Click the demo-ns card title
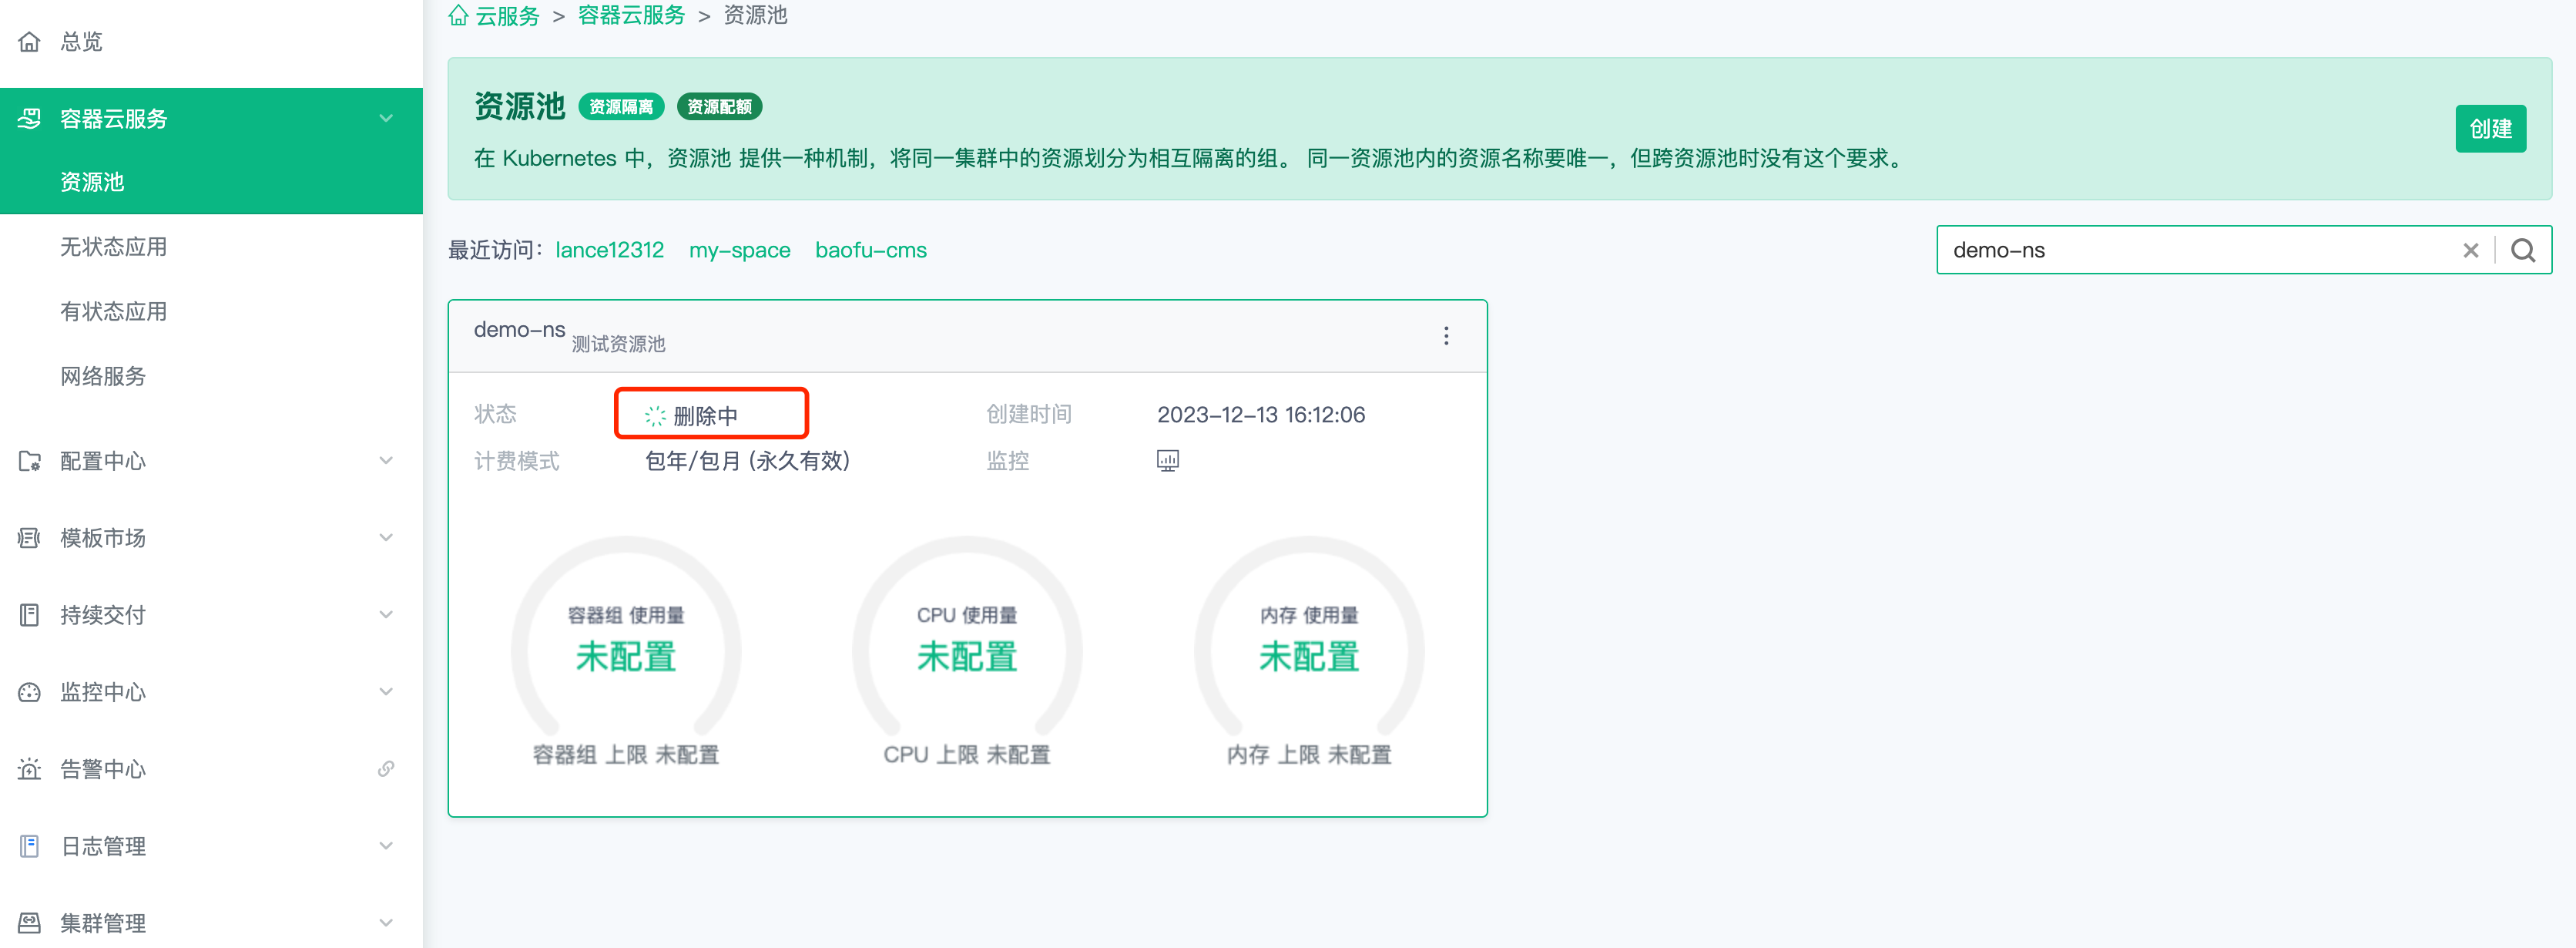Image resolution: width=2576 pixels, height=948 pixels. tap(519, 330)
